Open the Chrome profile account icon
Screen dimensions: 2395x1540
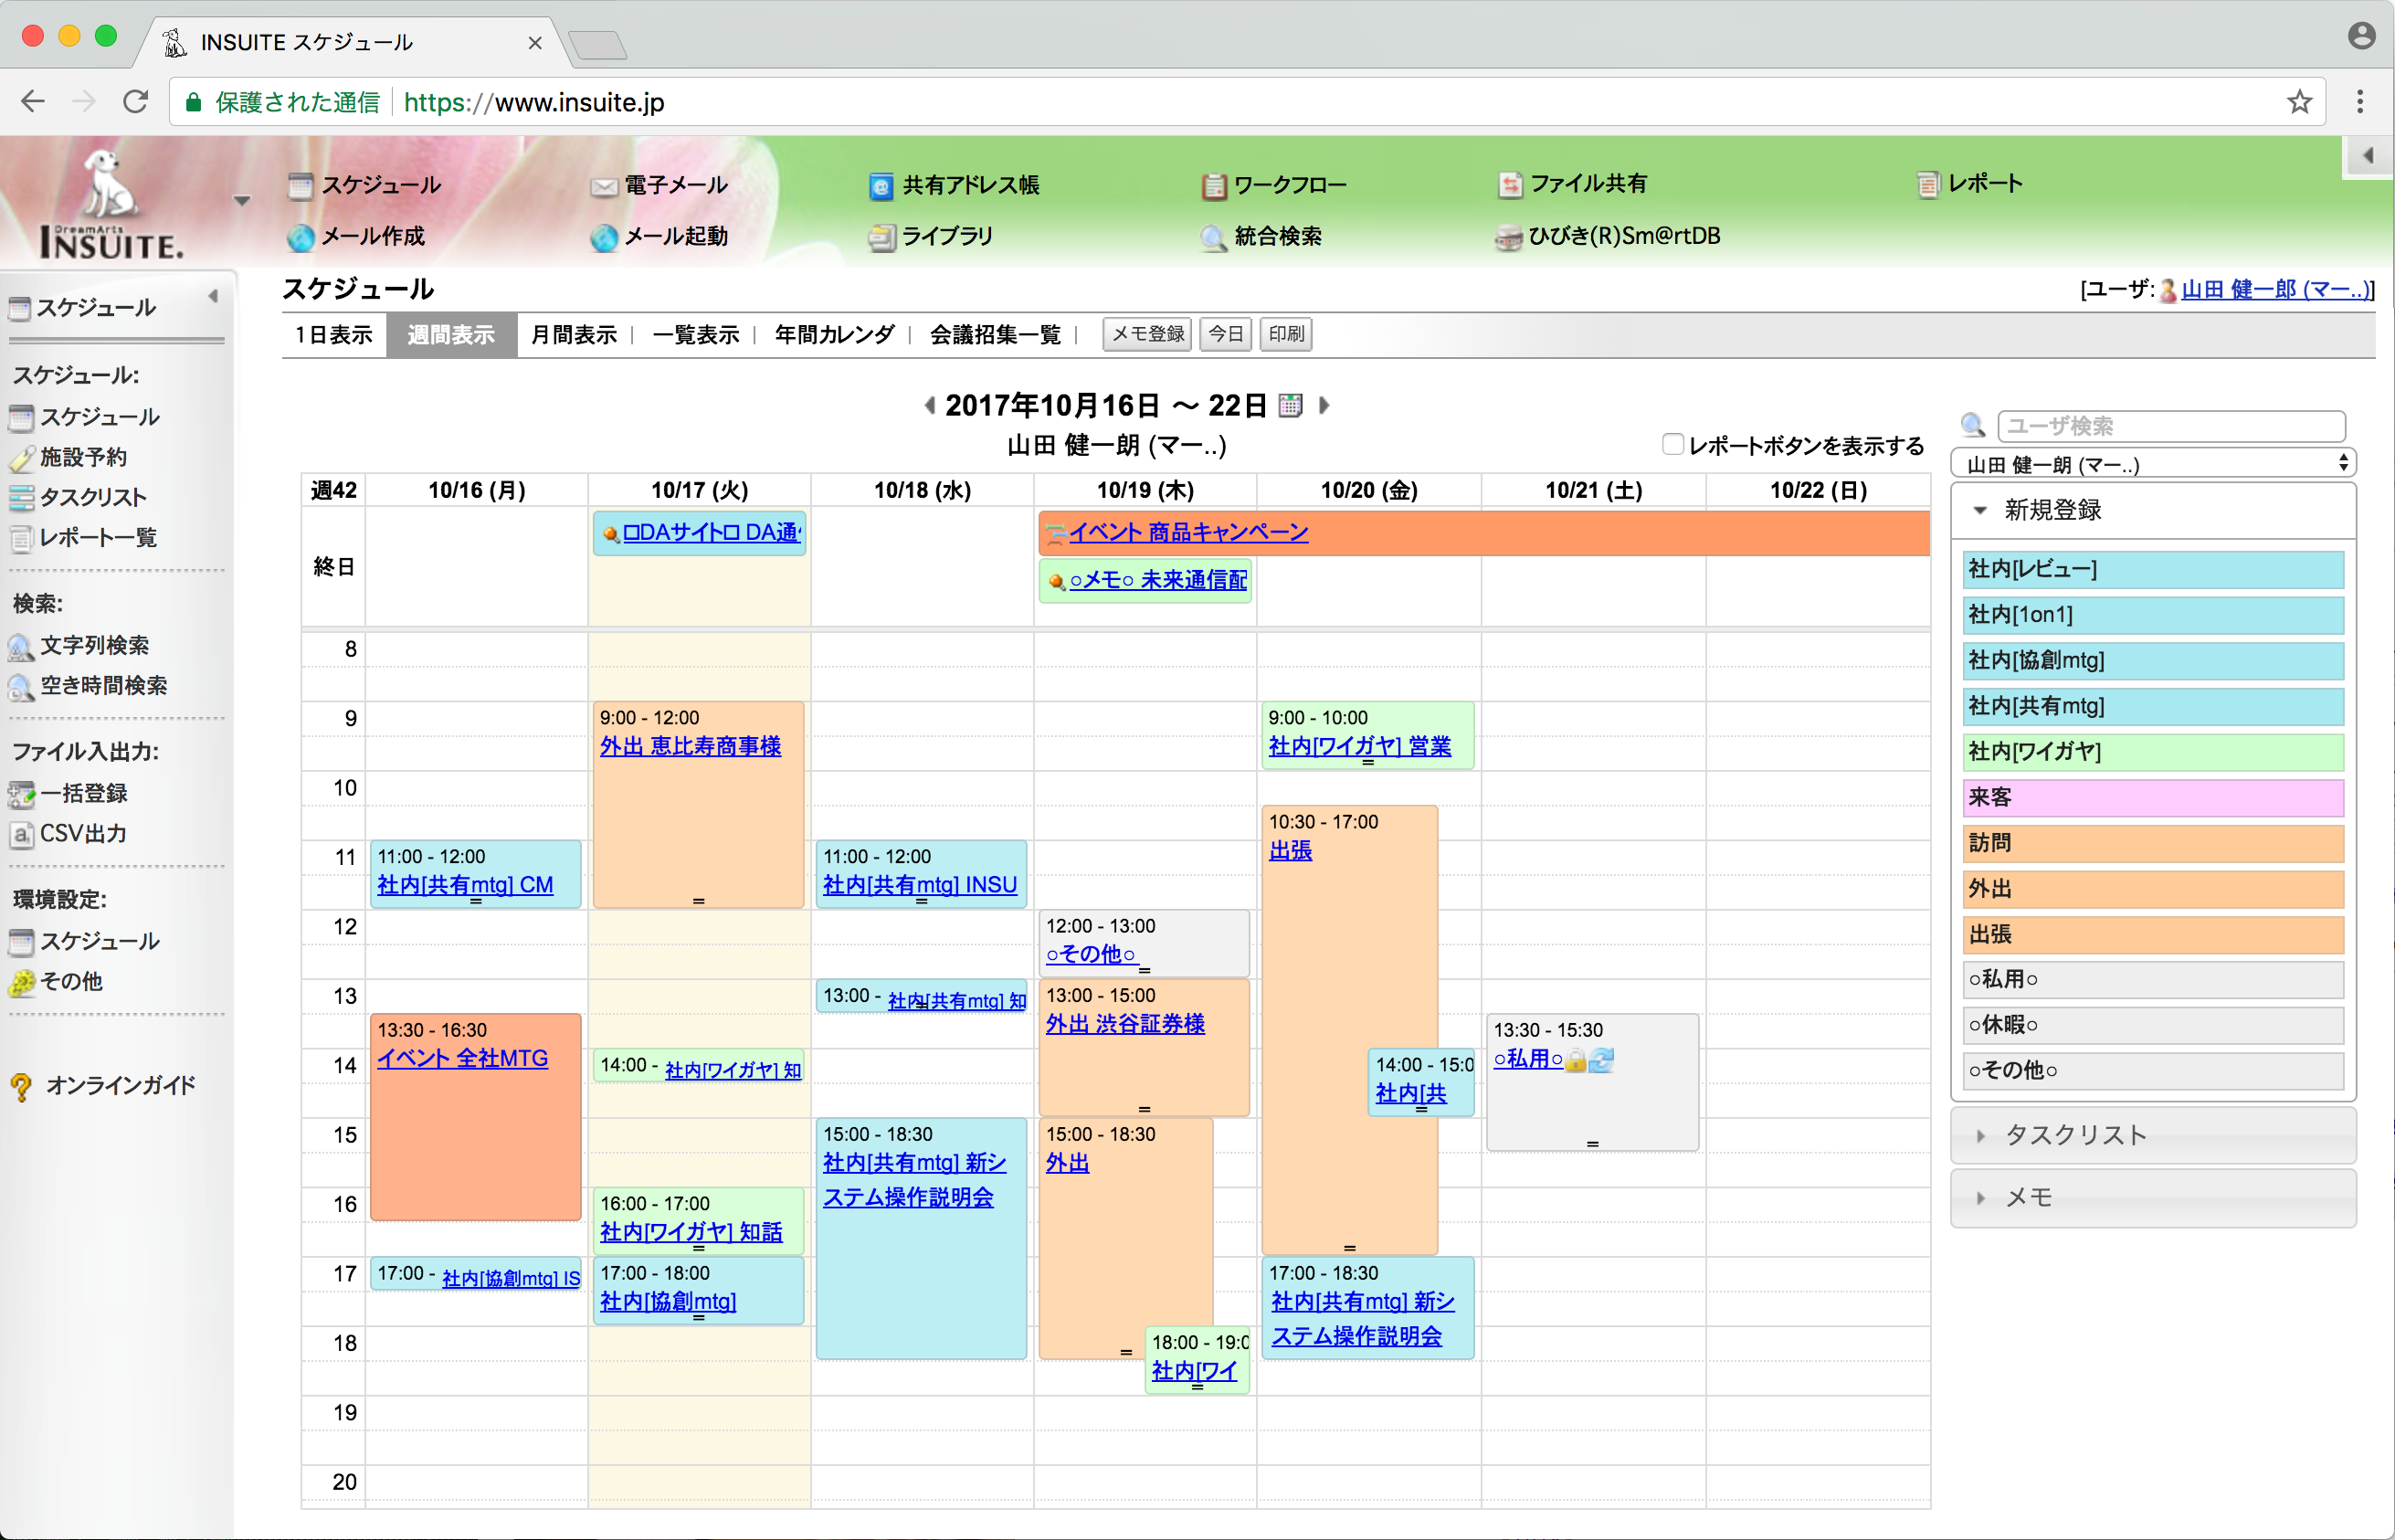(x=2361, y=35)
